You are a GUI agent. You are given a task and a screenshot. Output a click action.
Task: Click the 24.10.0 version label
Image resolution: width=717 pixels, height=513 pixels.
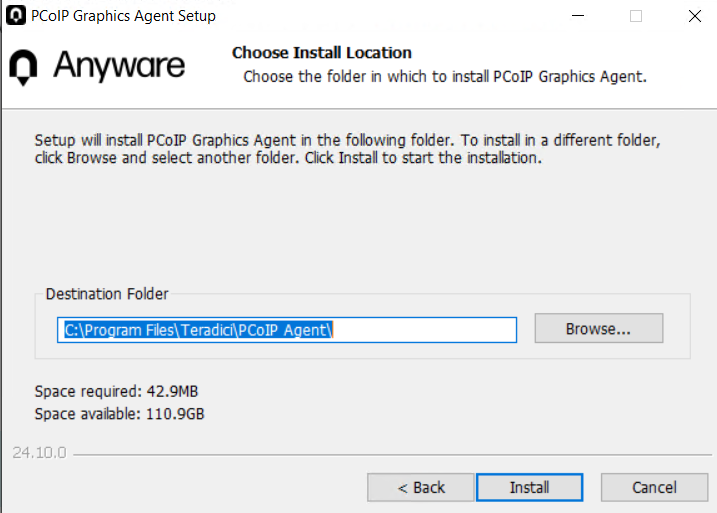point(39,453)
